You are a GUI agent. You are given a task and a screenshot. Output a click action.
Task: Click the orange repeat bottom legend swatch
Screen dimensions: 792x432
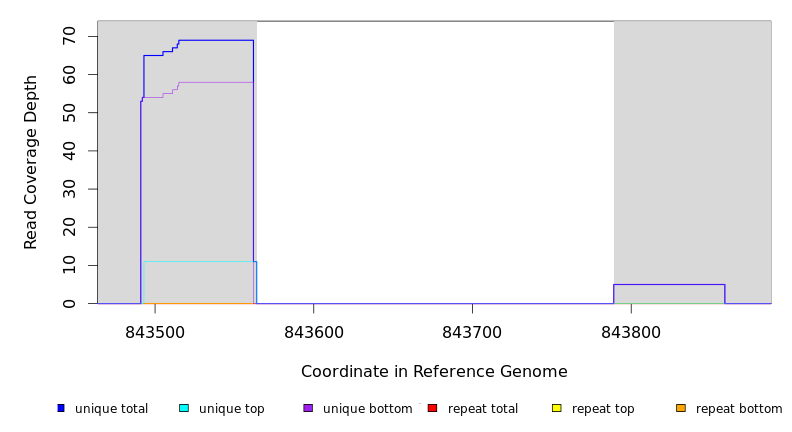[x=681, y=408]
